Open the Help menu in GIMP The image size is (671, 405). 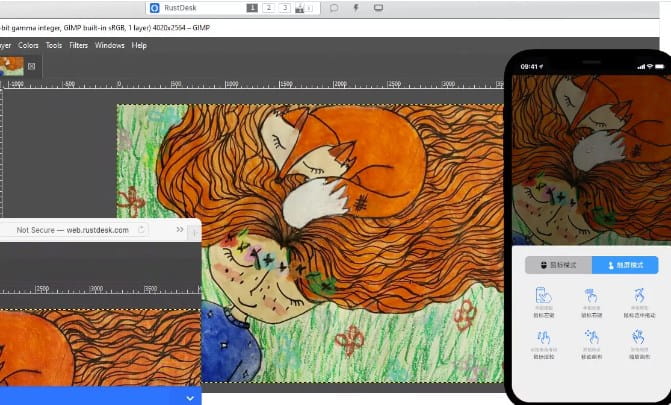click(139, 45)
